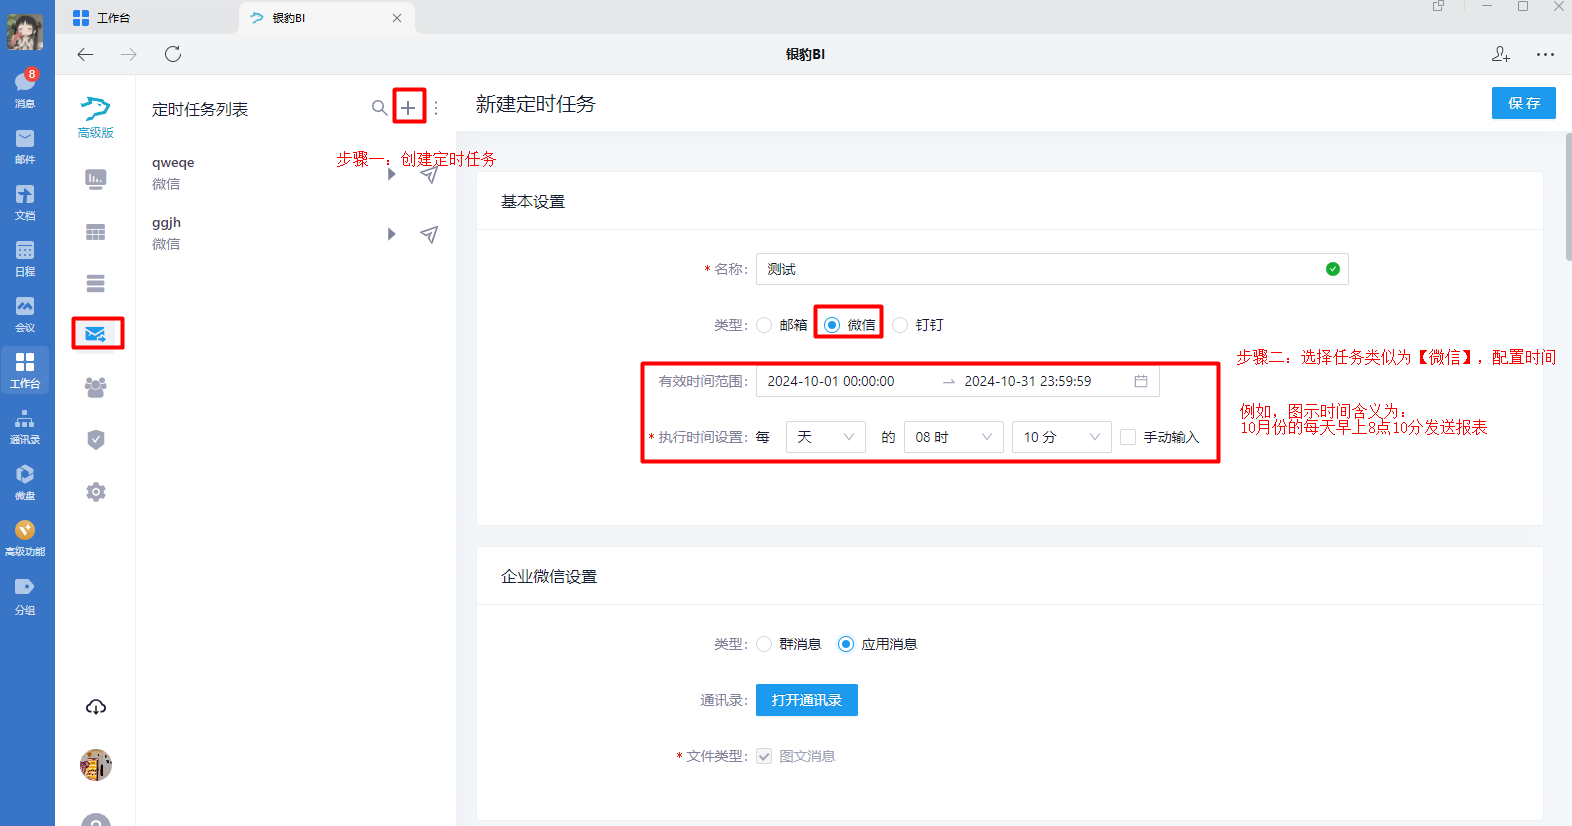The image size is (1572, 826).
Task: Click the vertical scrollbar on the right
Action: point(1568,197)
